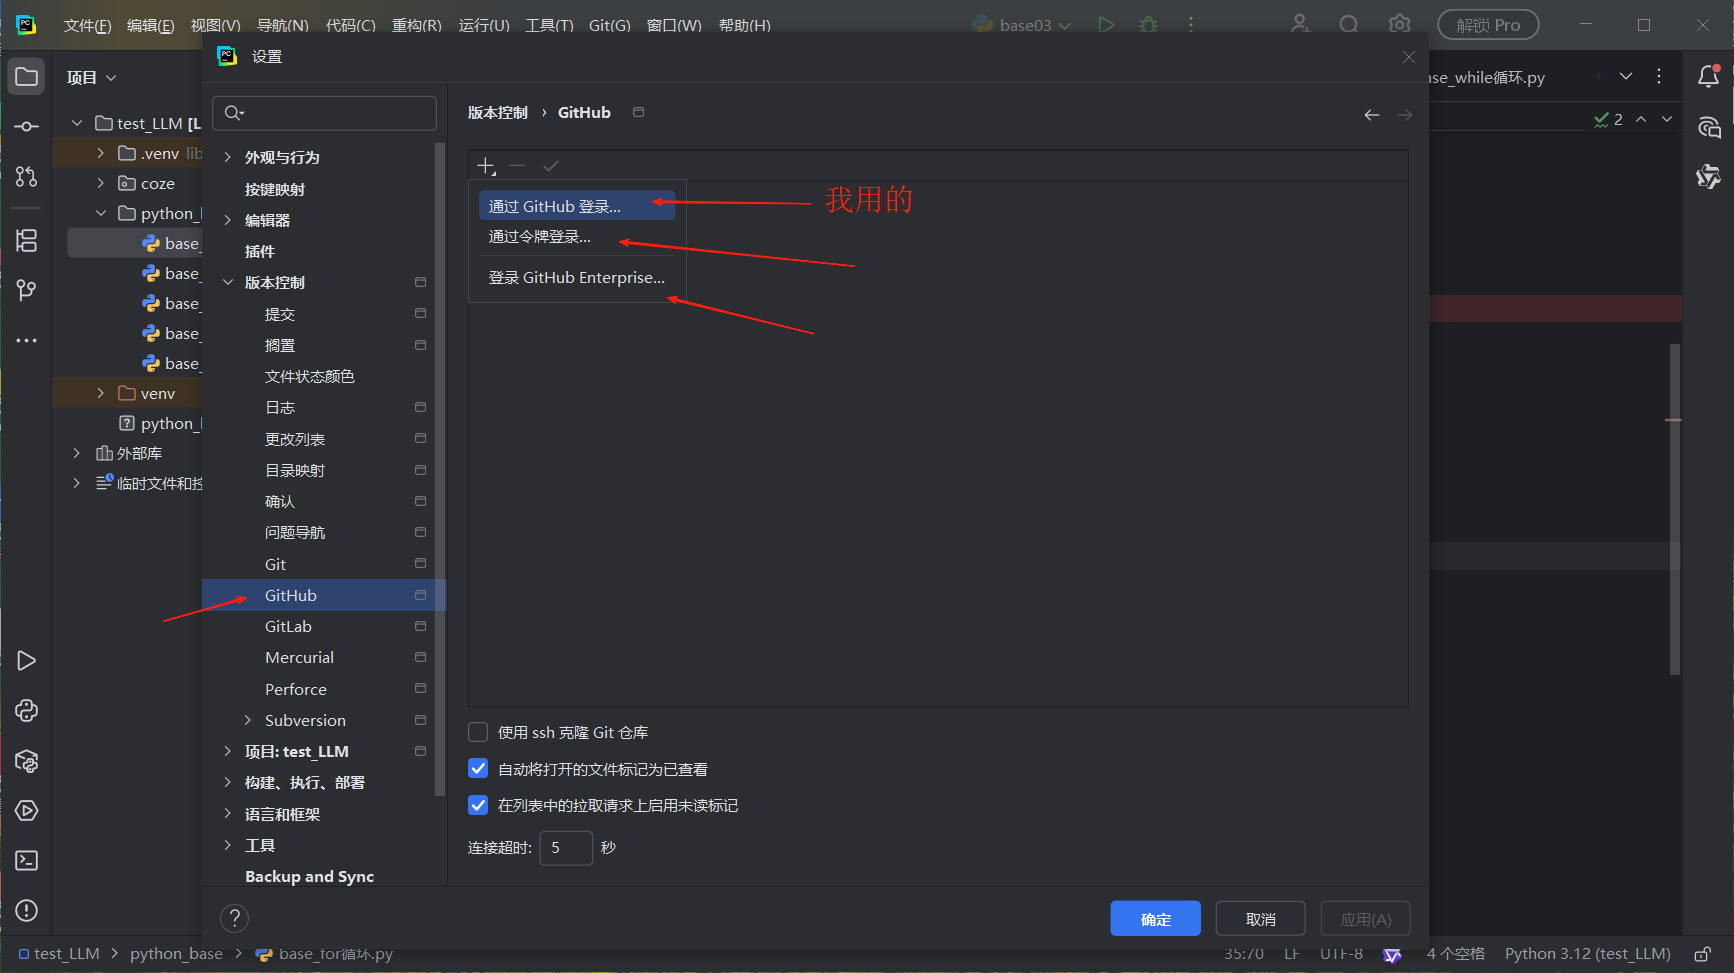Click Python 3.12 (test_LLM) interpreter in status bar
1734x973 pixels.
click(1587, 954)
